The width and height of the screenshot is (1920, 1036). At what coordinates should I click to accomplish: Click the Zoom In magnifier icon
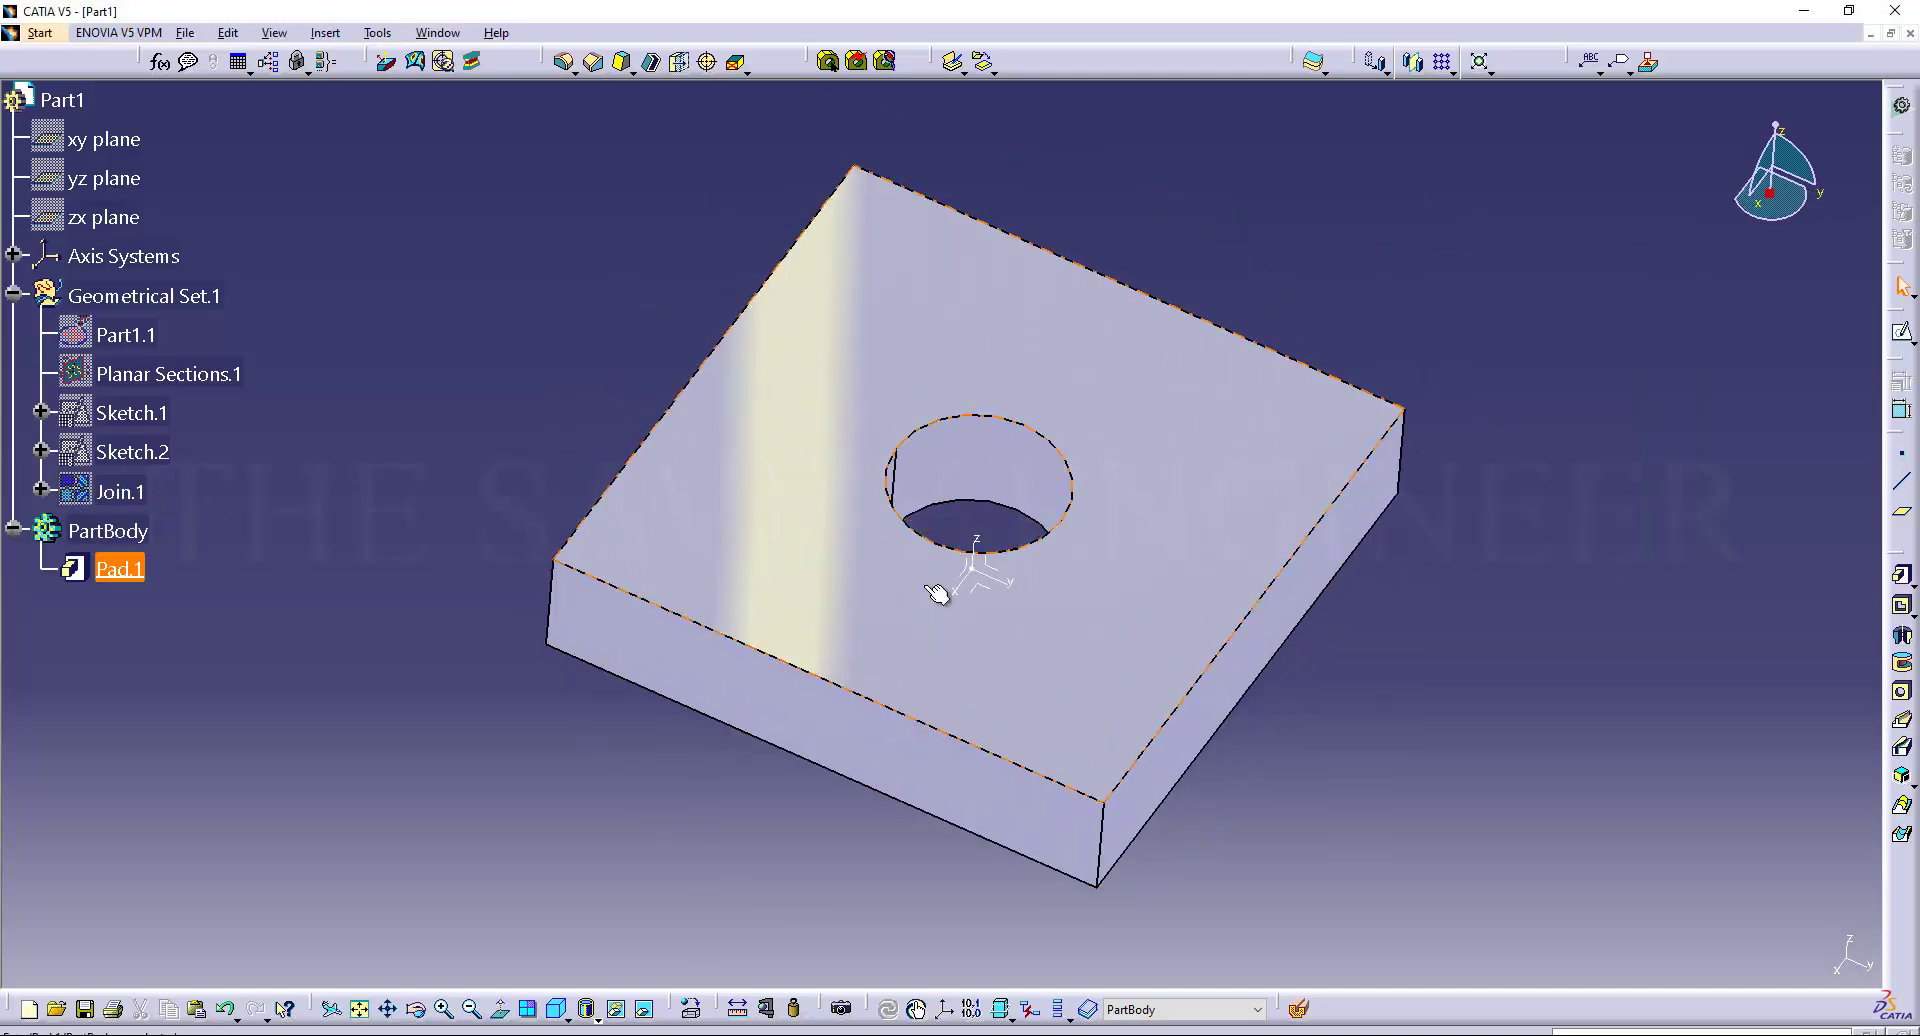(x=443, y=1009)
